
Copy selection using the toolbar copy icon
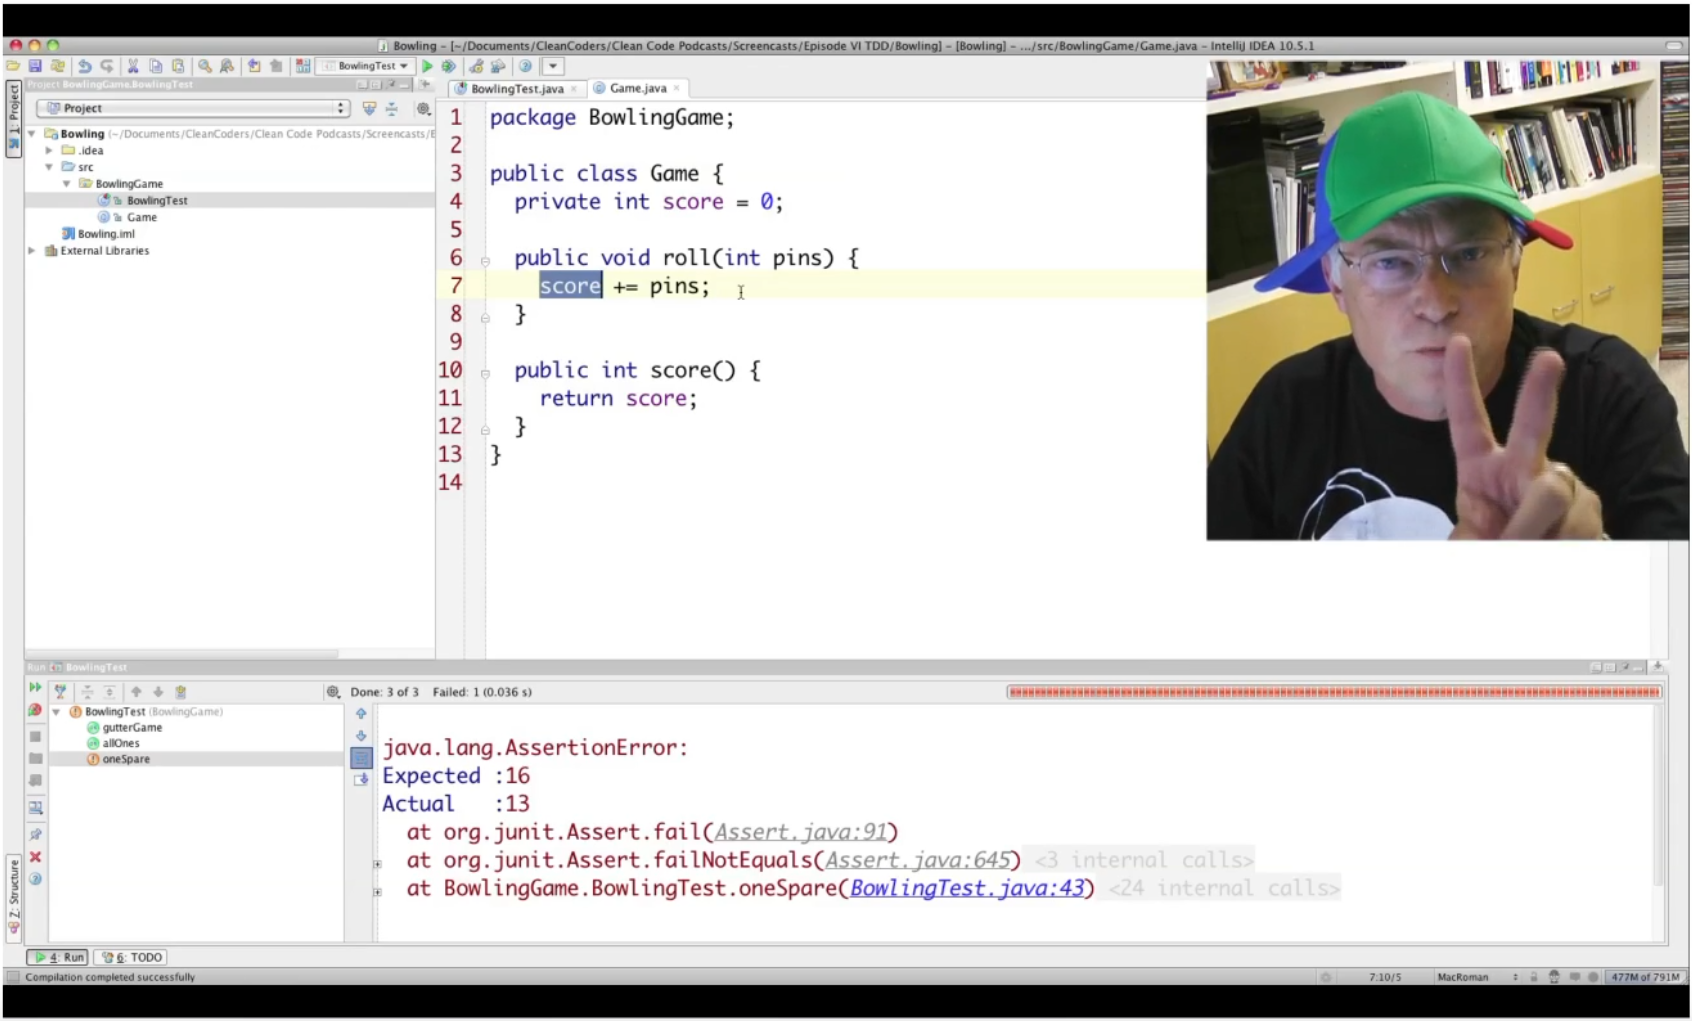click(x=156, y=66)
